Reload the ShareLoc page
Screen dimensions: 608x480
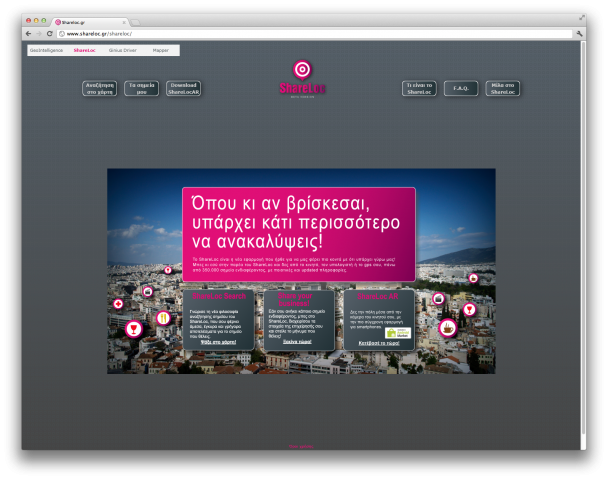[x=50, y=34]
